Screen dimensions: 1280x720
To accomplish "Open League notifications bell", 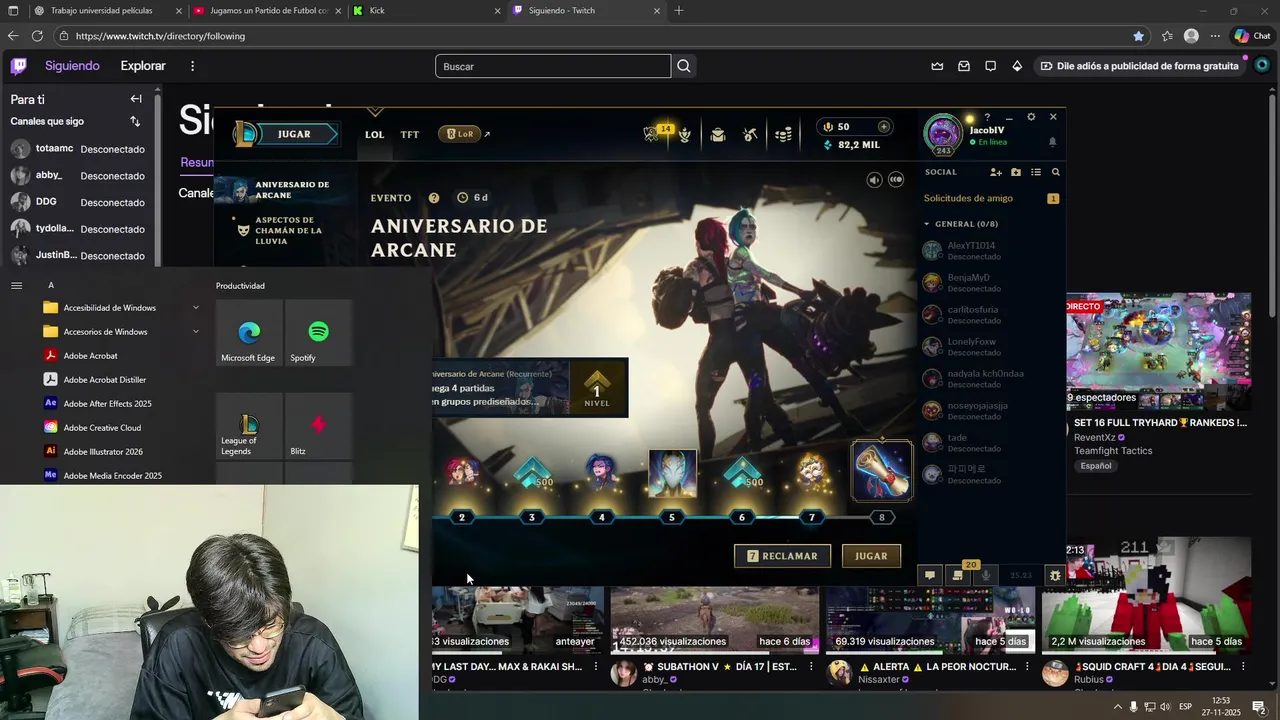I will point(1052,142).
